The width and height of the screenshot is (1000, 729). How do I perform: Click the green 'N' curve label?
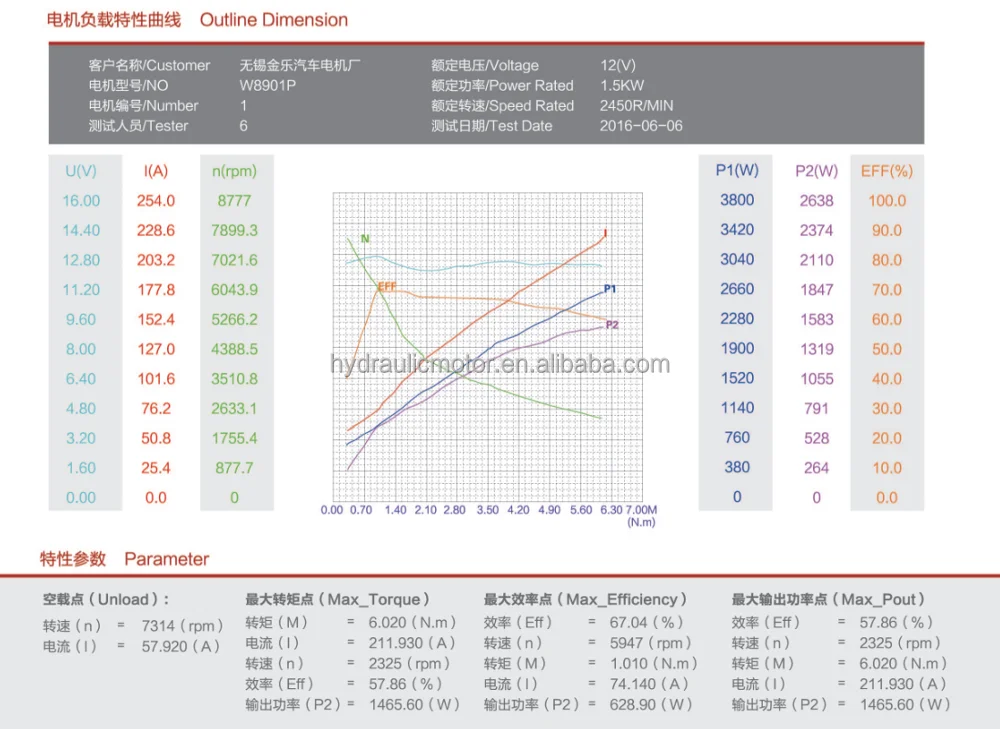(x=365, y=239)
